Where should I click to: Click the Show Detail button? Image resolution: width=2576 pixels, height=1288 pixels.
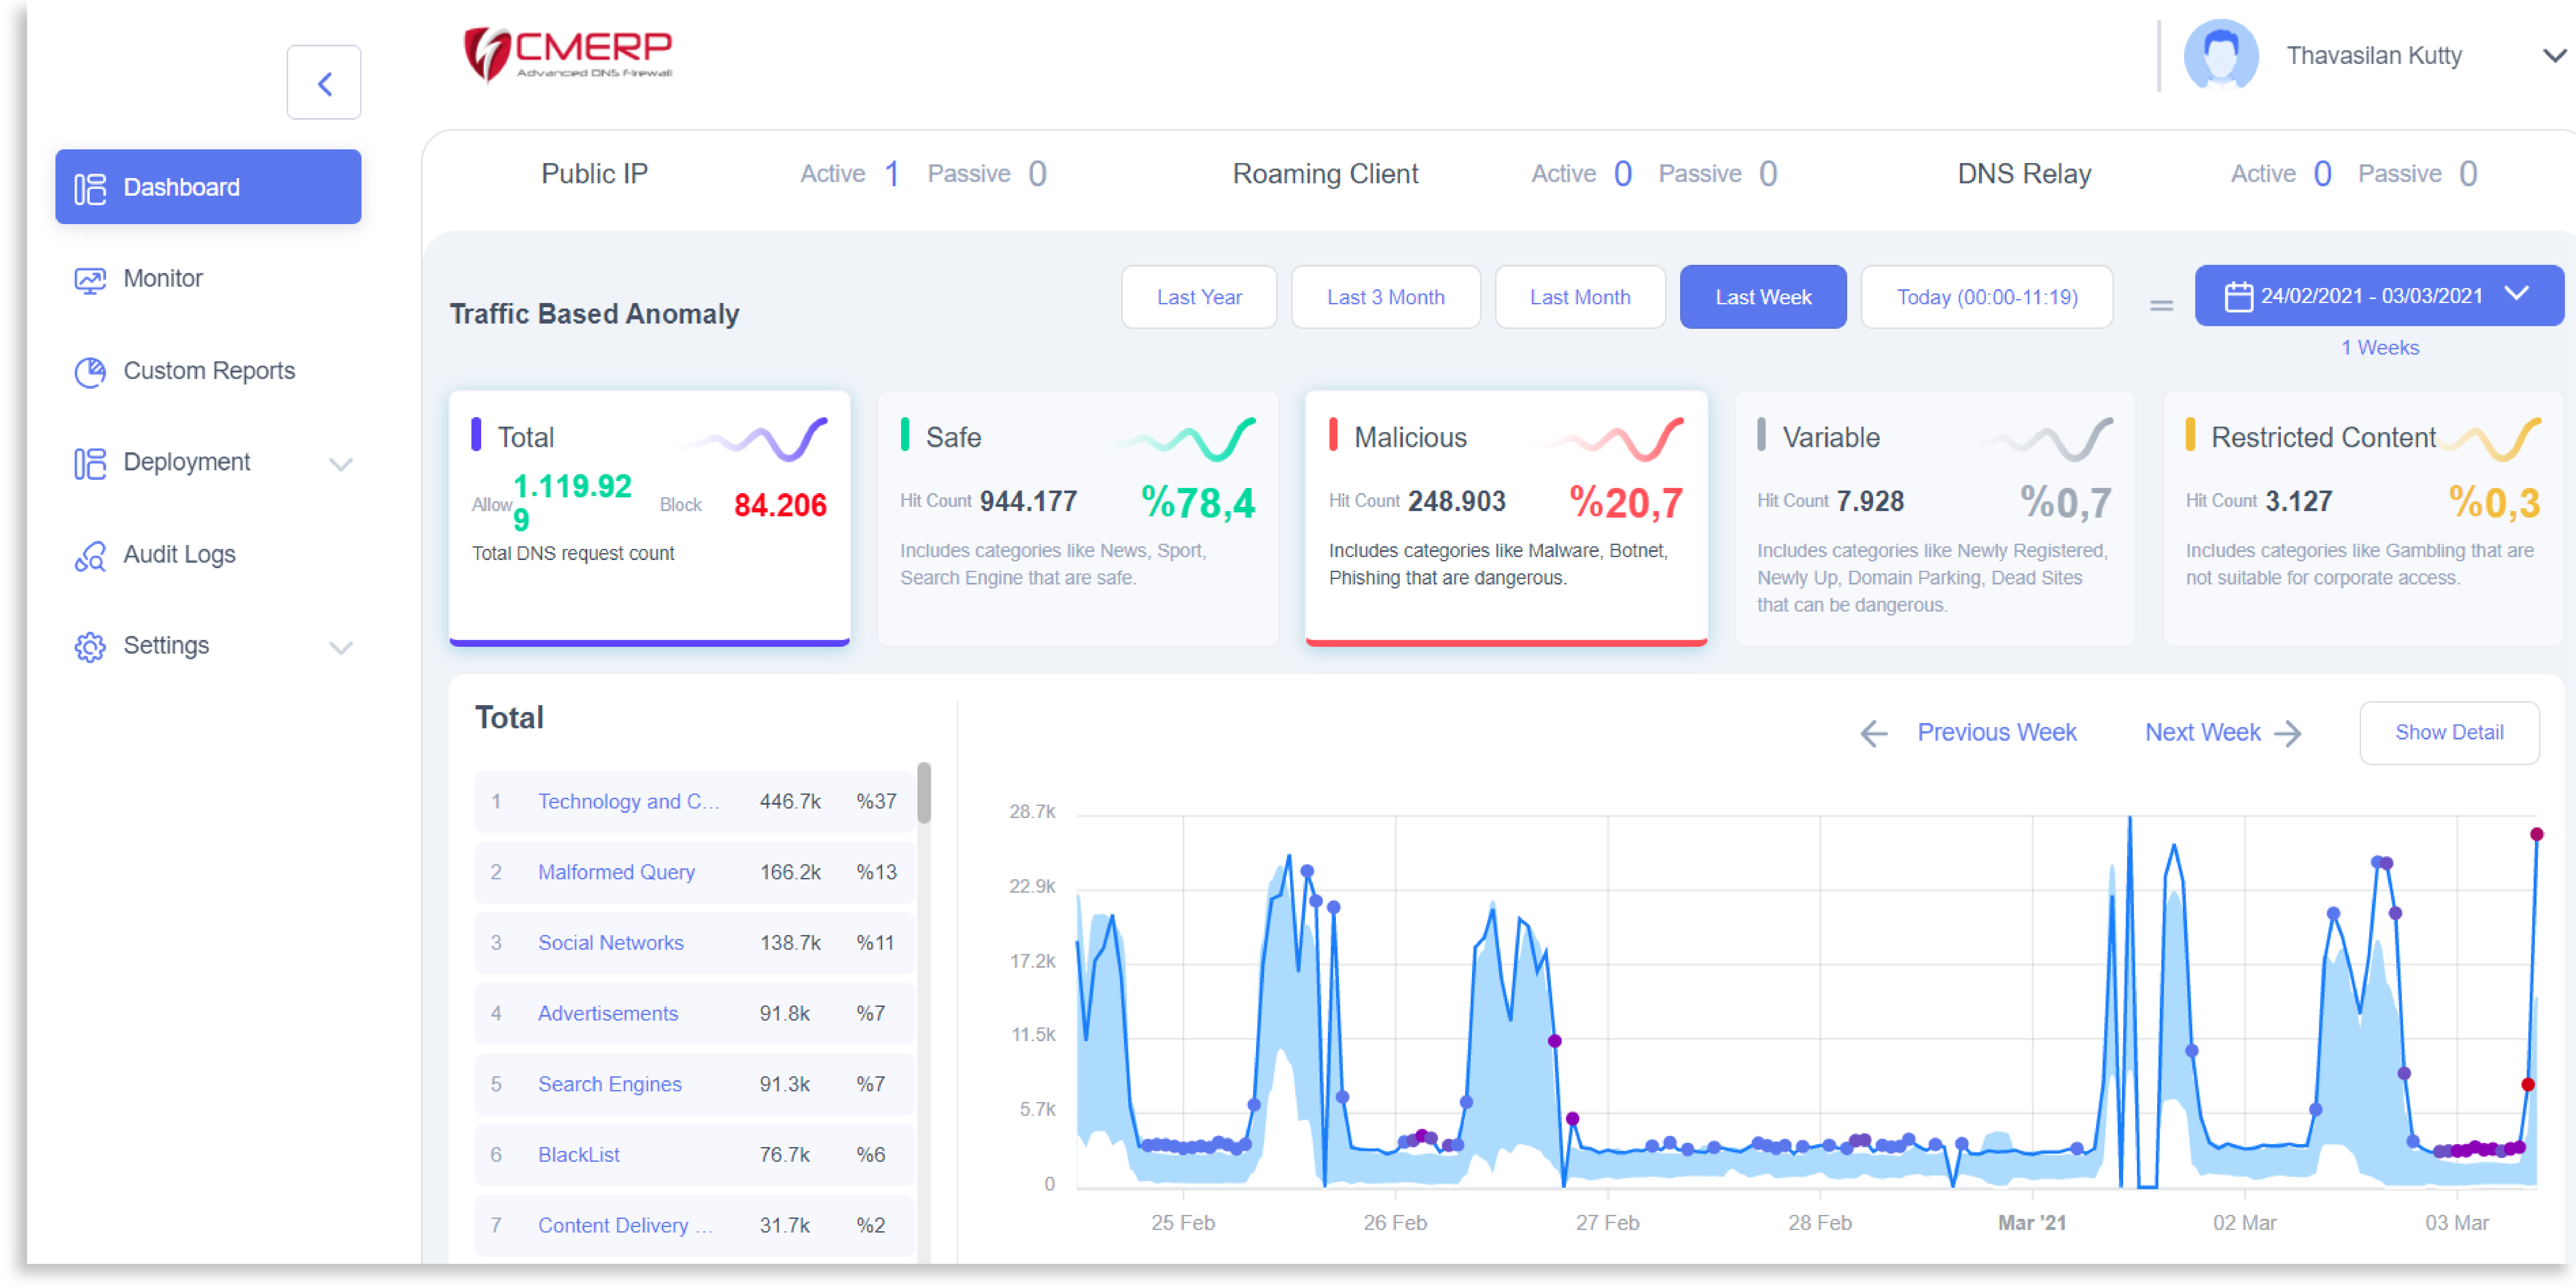point(2449,733)
